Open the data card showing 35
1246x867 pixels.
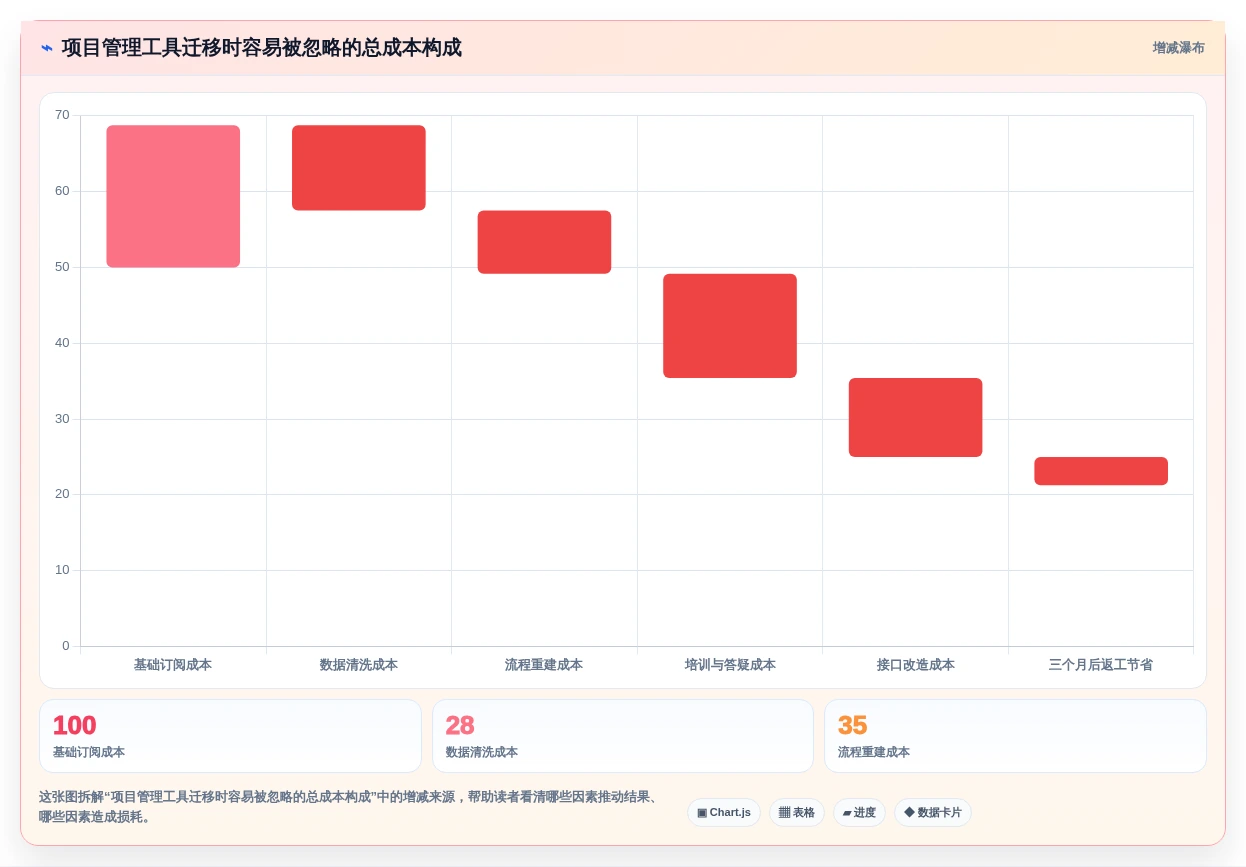pos(1015,736)
